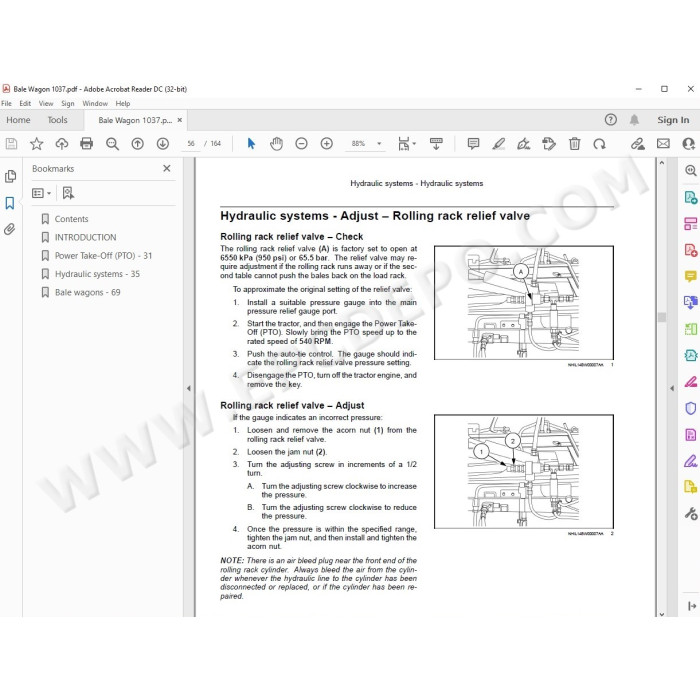Open Comment tool in right pane

point(691,276)
